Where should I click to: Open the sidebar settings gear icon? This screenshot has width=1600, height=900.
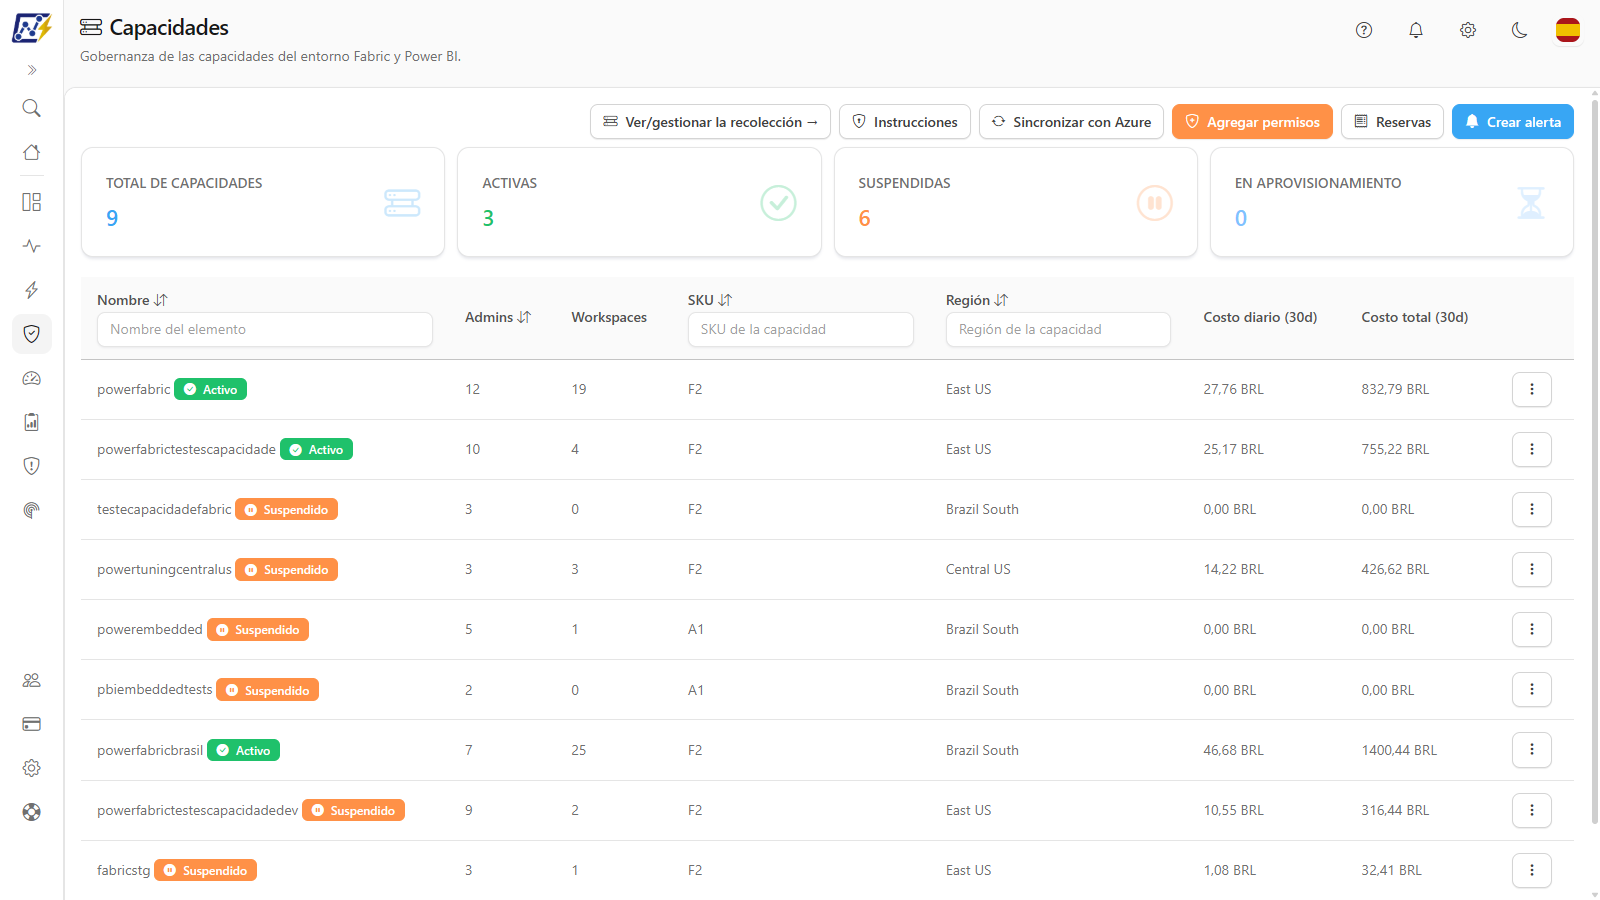[32, 768]
